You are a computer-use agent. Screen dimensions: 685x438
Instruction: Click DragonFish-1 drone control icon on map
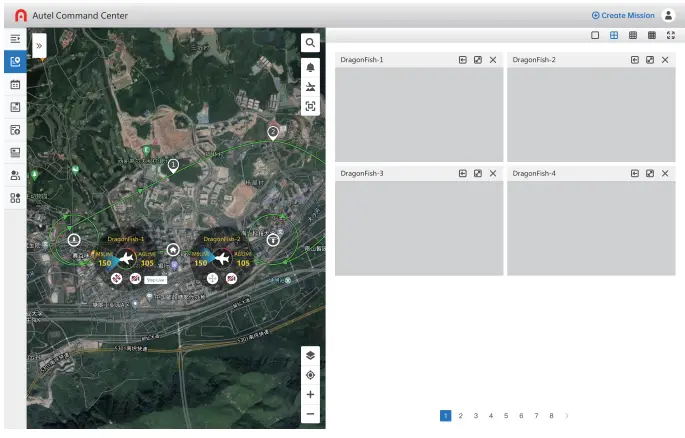point(116,278)
